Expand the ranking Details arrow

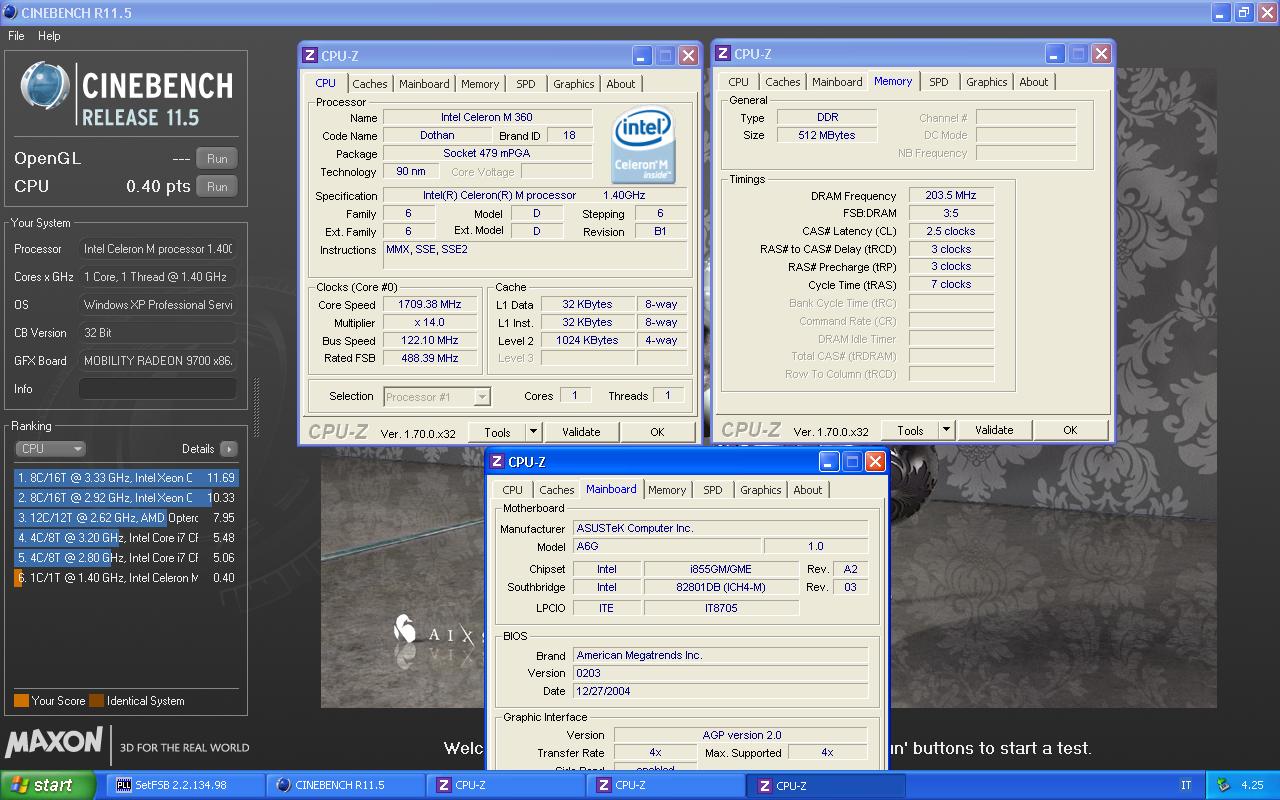229,449
